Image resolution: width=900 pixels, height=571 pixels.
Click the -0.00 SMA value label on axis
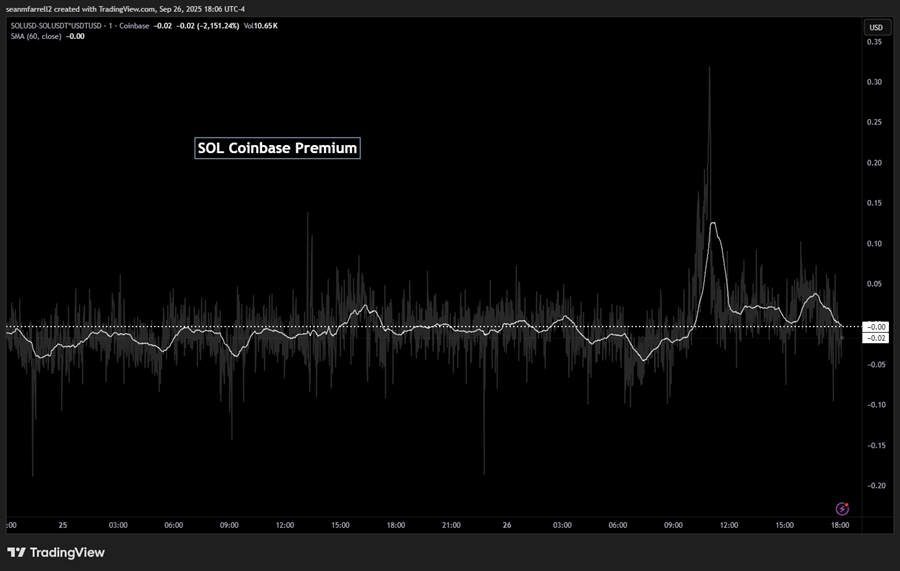coord(875,327)
